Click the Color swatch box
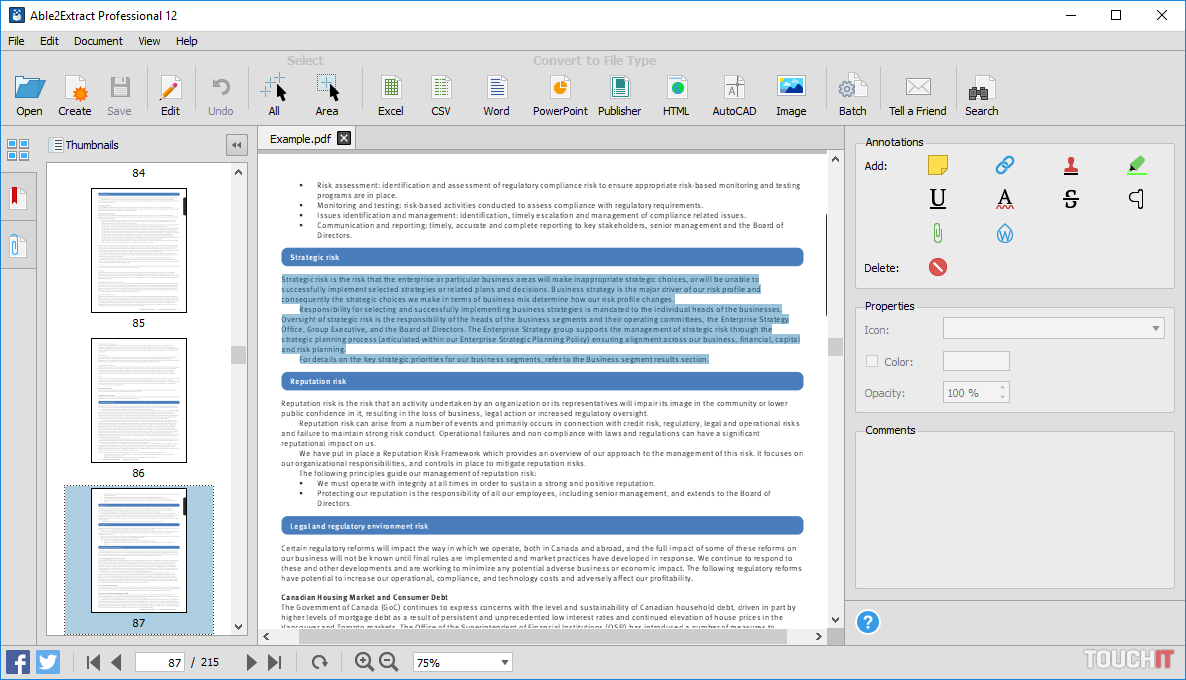Viewport: 1186px width, 680px height. pyautogui.click(x=976, y=362)
